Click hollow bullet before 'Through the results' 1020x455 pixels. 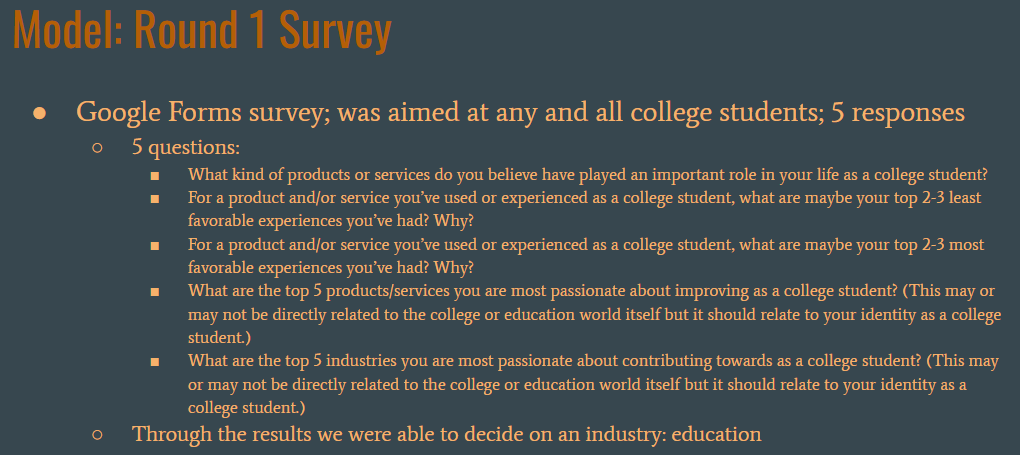point(98,434)
